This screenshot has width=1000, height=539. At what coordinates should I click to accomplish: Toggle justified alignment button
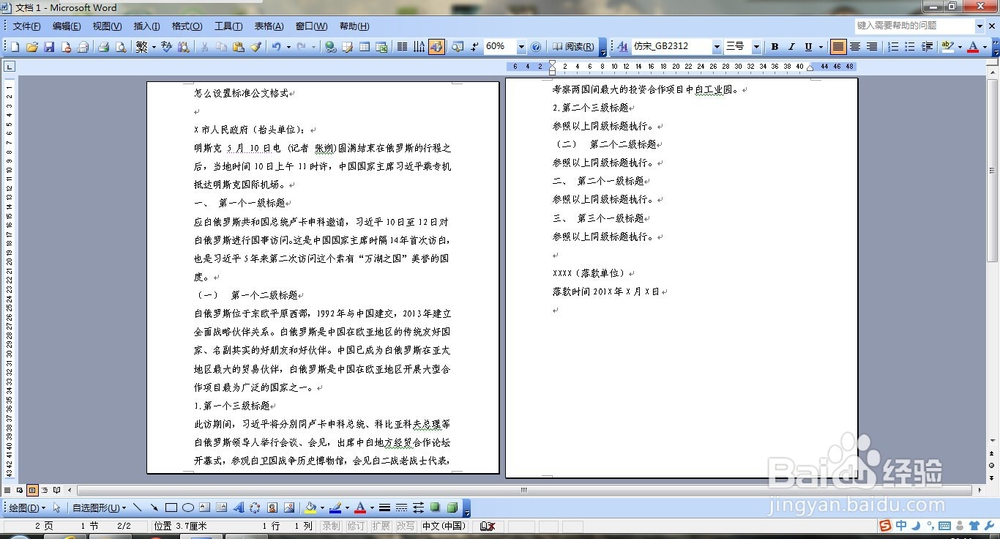click(x=838, y=47)
